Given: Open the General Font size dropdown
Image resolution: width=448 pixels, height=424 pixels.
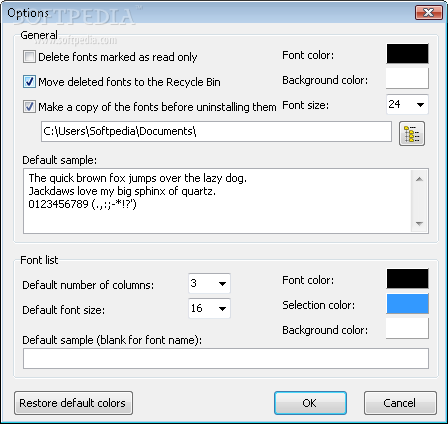Looking at the screenshot, I should 407,105.
